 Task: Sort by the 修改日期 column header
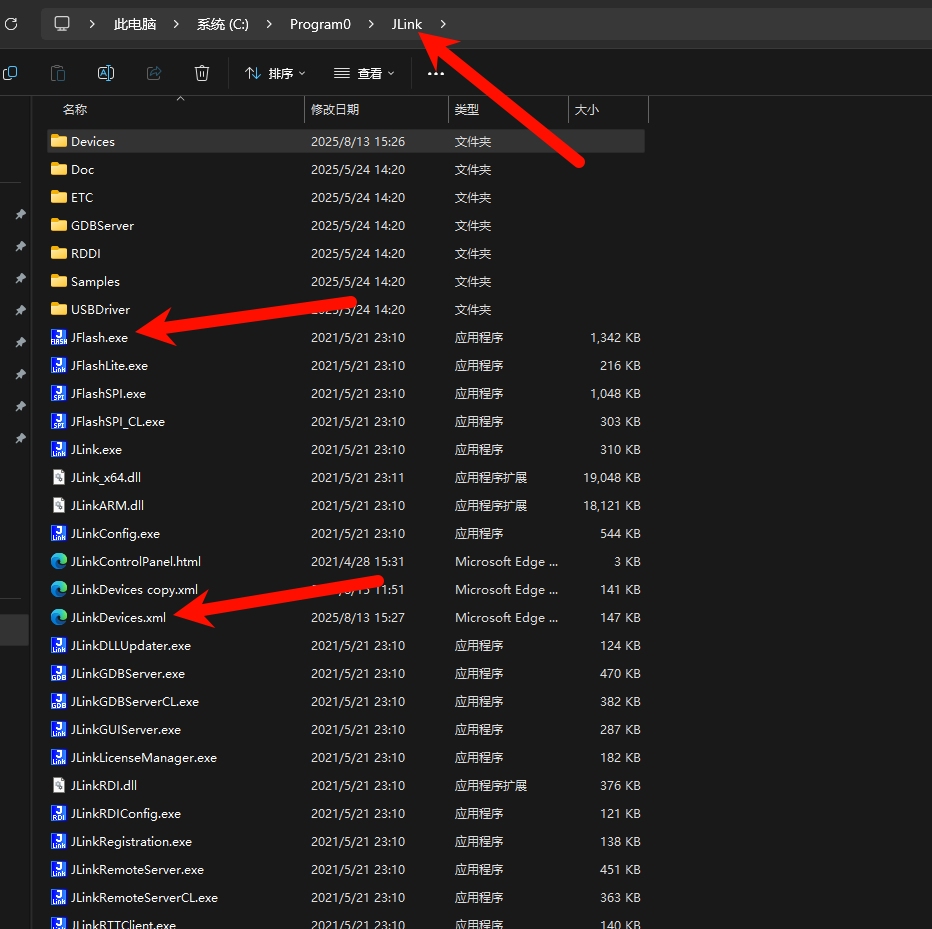(335, 109)
